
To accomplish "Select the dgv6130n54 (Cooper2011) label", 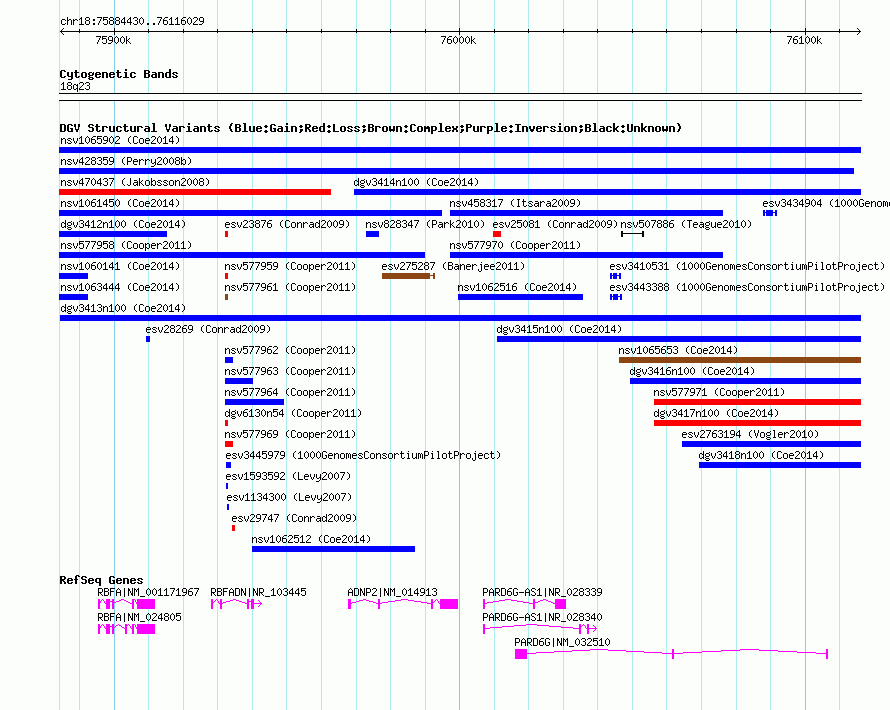I will (x=293, y=413).
